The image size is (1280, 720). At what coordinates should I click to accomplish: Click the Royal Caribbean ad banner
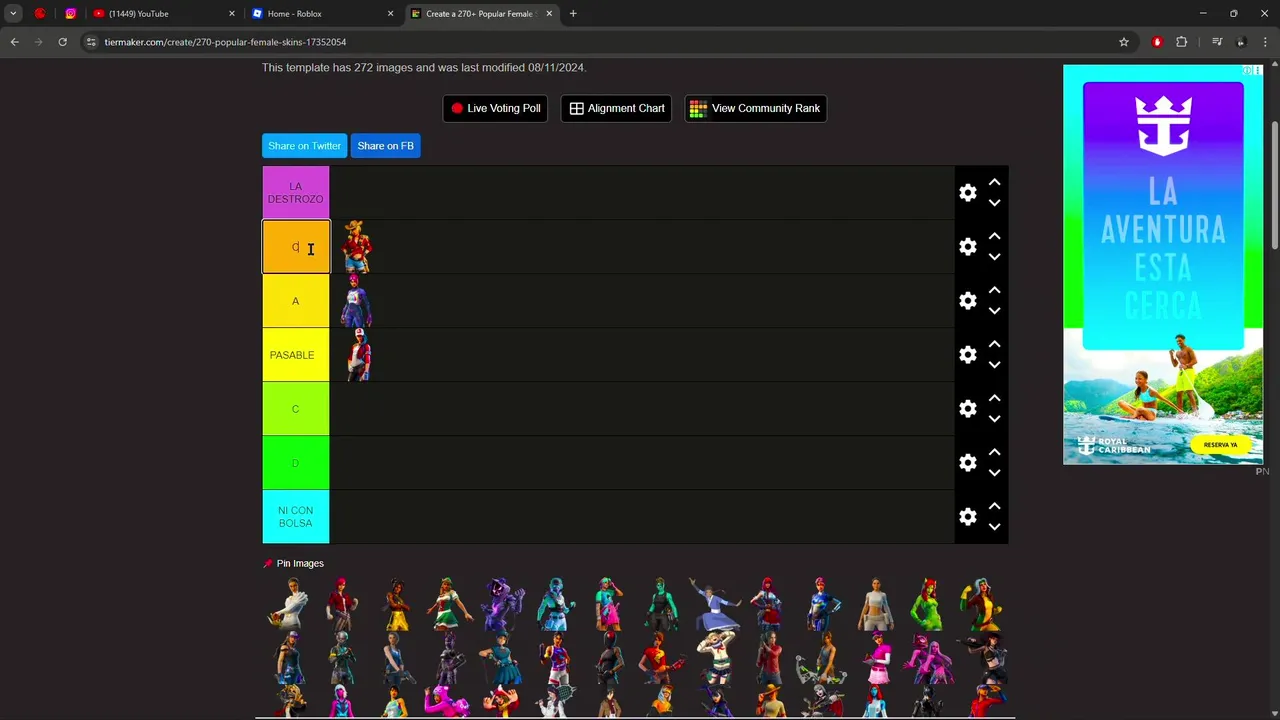(x=1163, y=265)
